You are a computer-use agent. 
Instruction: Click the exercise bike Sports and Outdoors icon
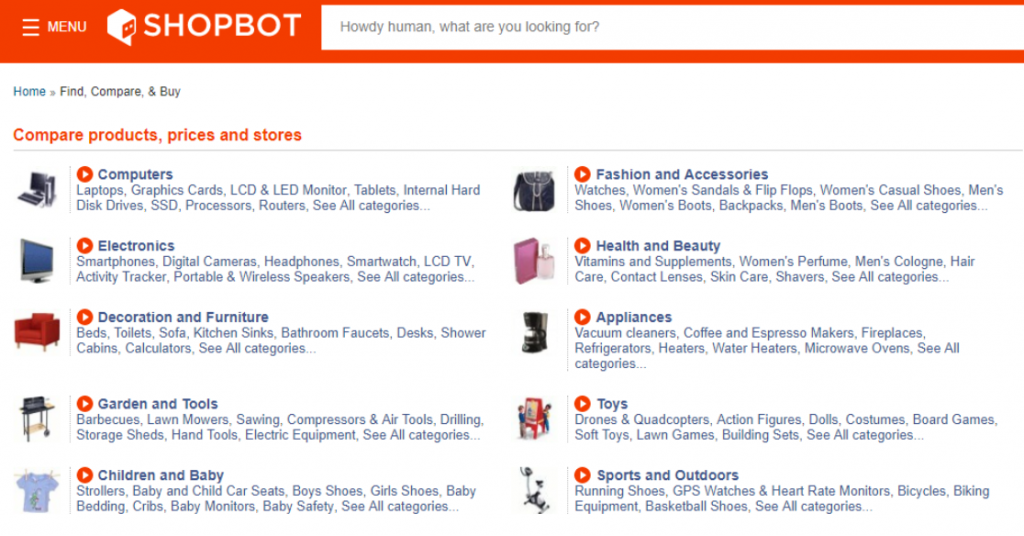tap(534, 490)
